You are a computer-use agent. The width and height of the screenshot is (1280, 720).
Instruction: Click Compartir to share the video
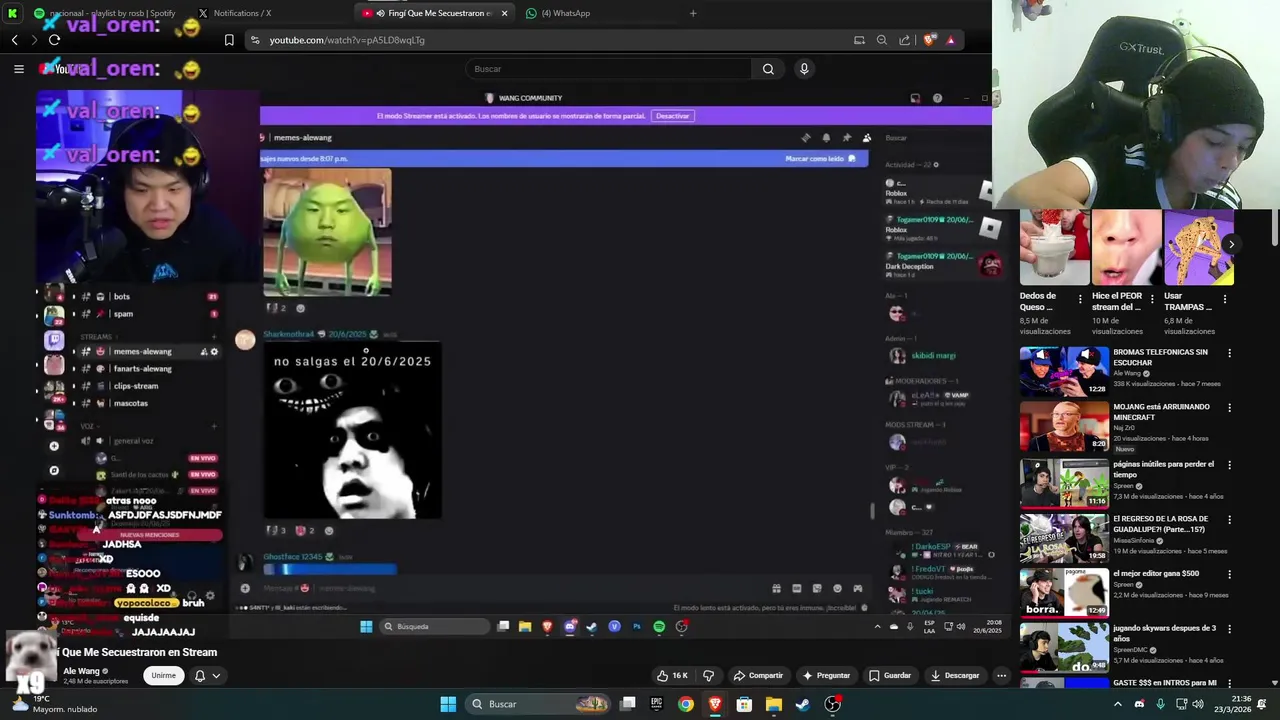pos(758,676)
